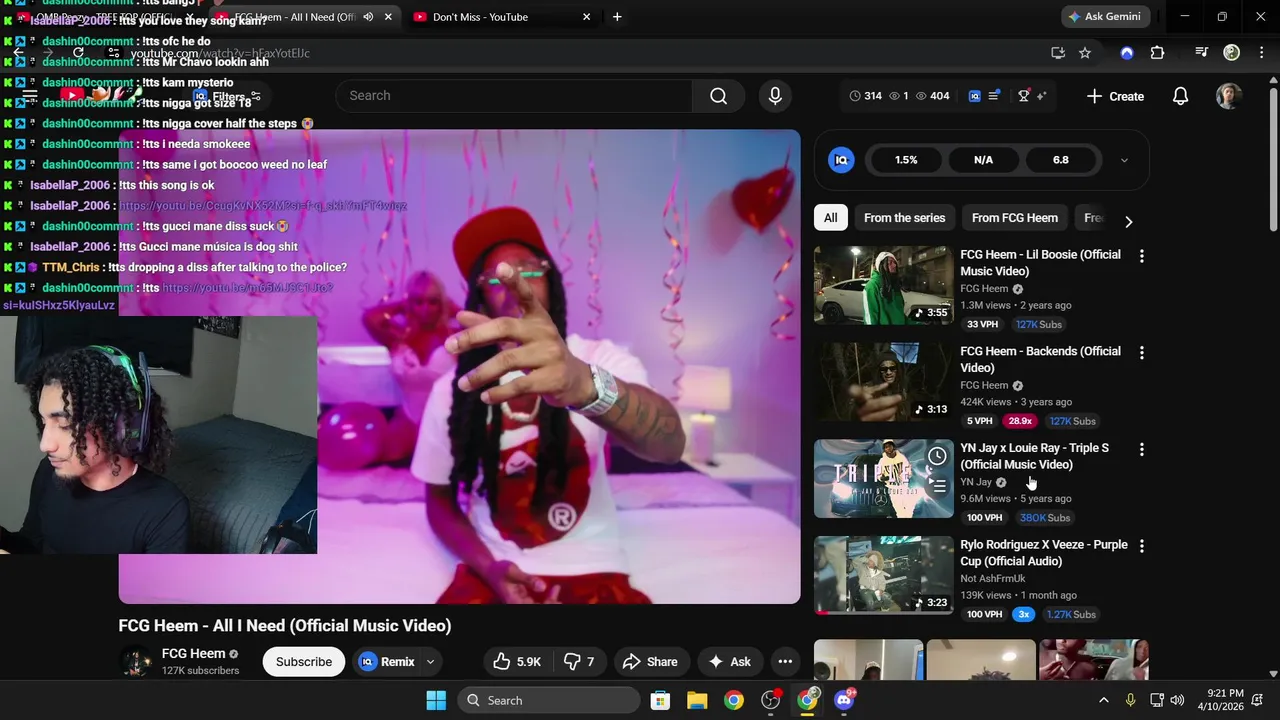Click the Ask button under video
Screen dimensions: 1280x720
click(730, 662)
